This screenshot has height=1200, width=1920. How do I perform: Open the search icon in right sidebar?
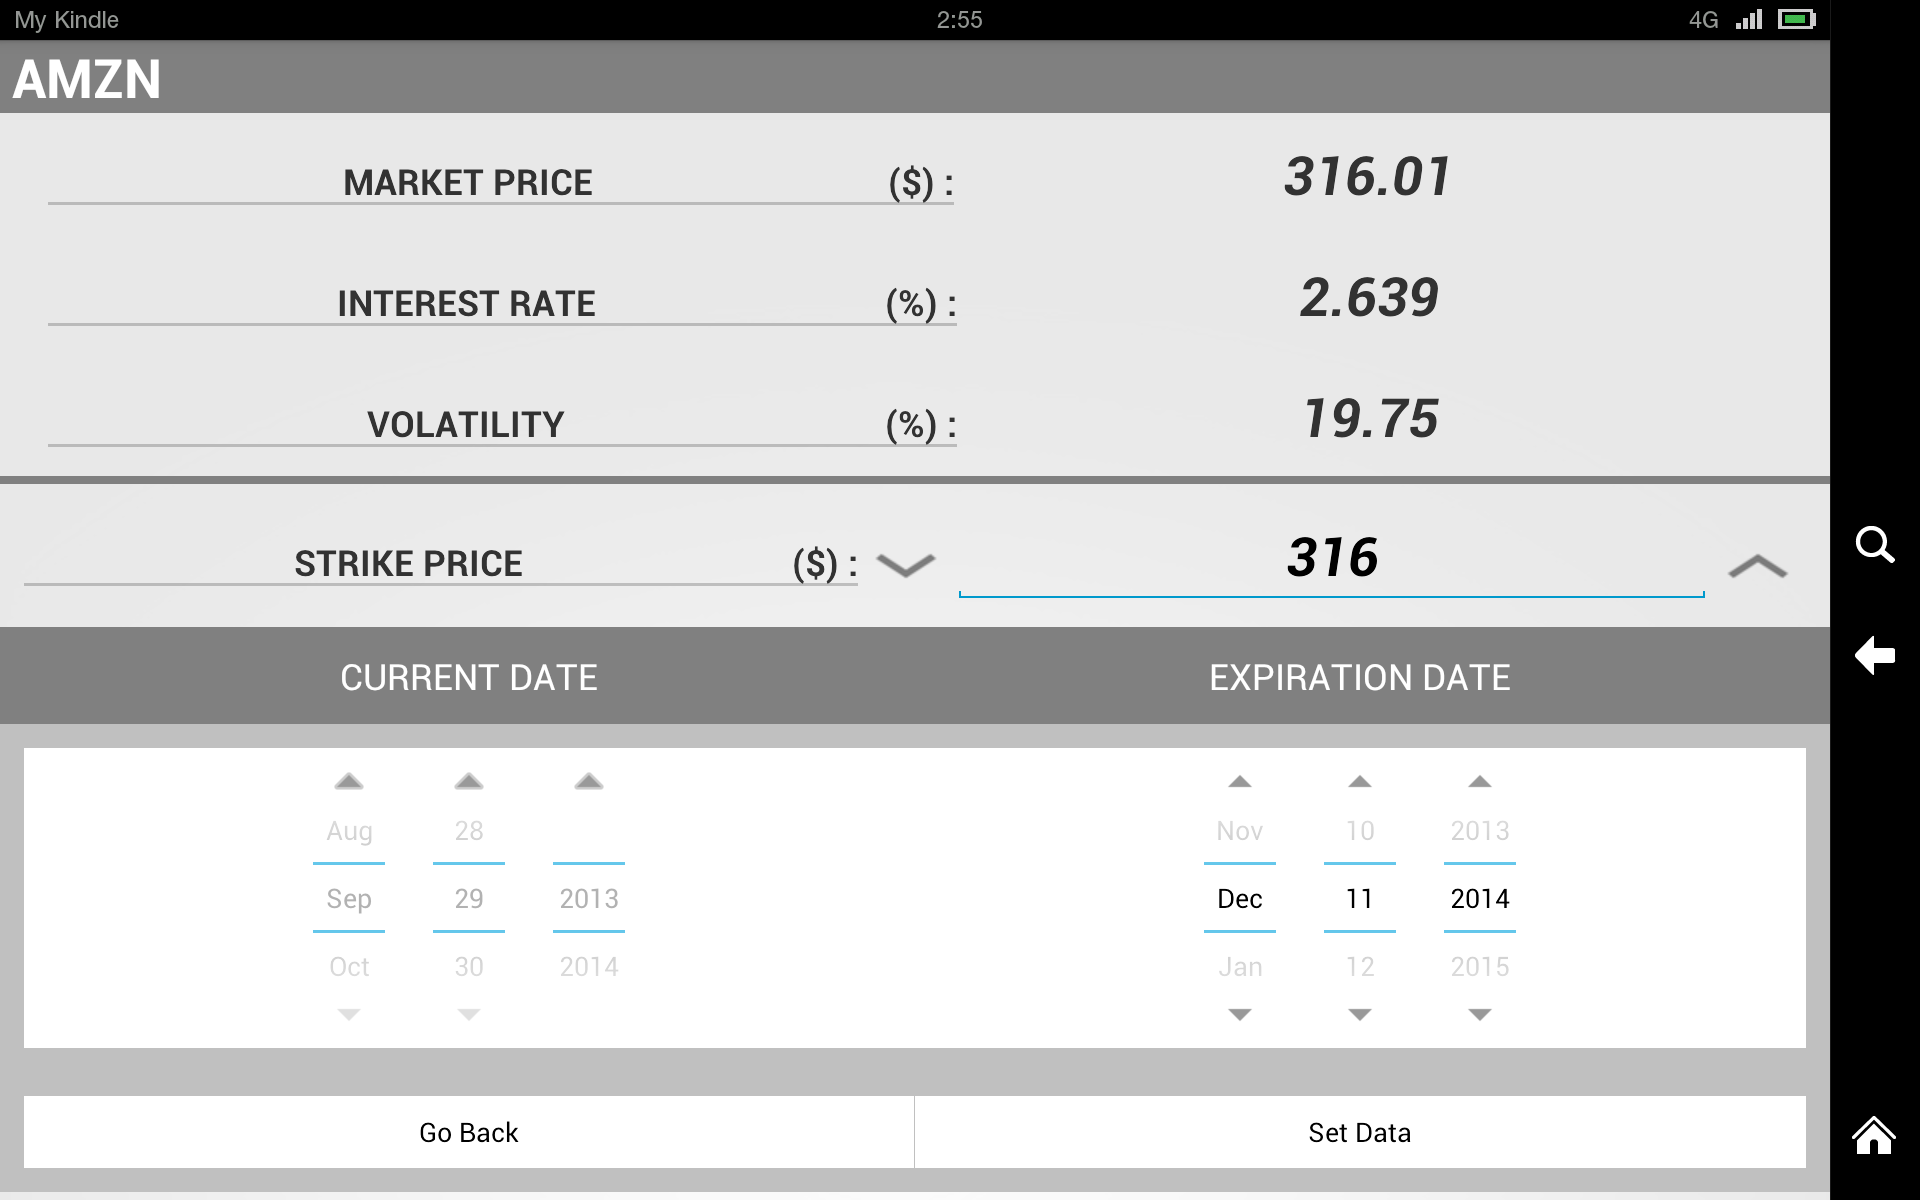[1876, 545]
